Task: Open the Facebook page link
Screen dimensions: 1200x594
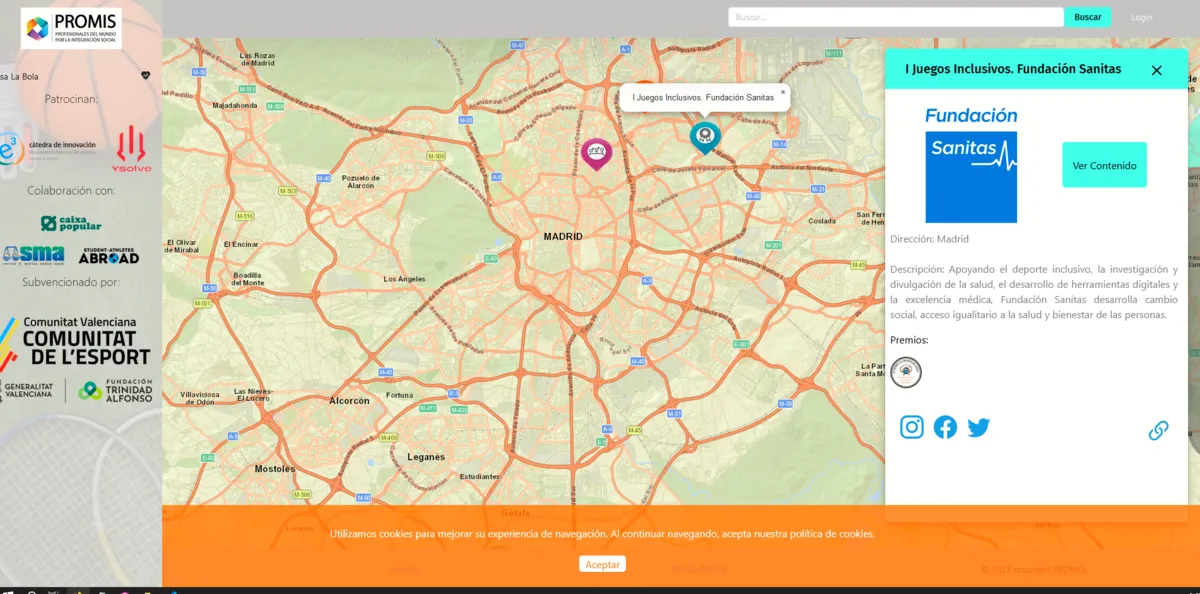Action: pos(945,427)
